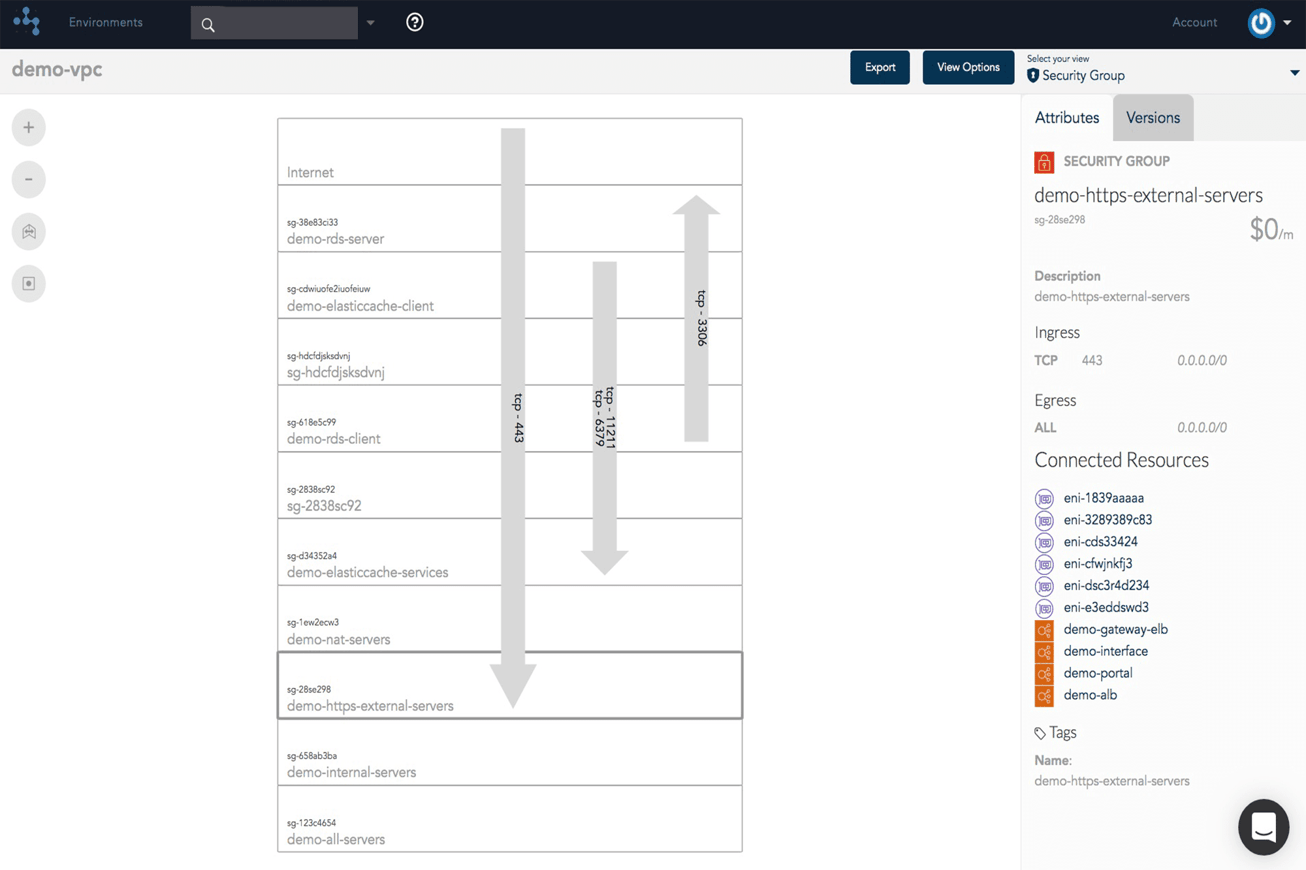Click the zoom in button on the canvas
The width and height of the screenshot is (1306, 870).
click(28, 127)
